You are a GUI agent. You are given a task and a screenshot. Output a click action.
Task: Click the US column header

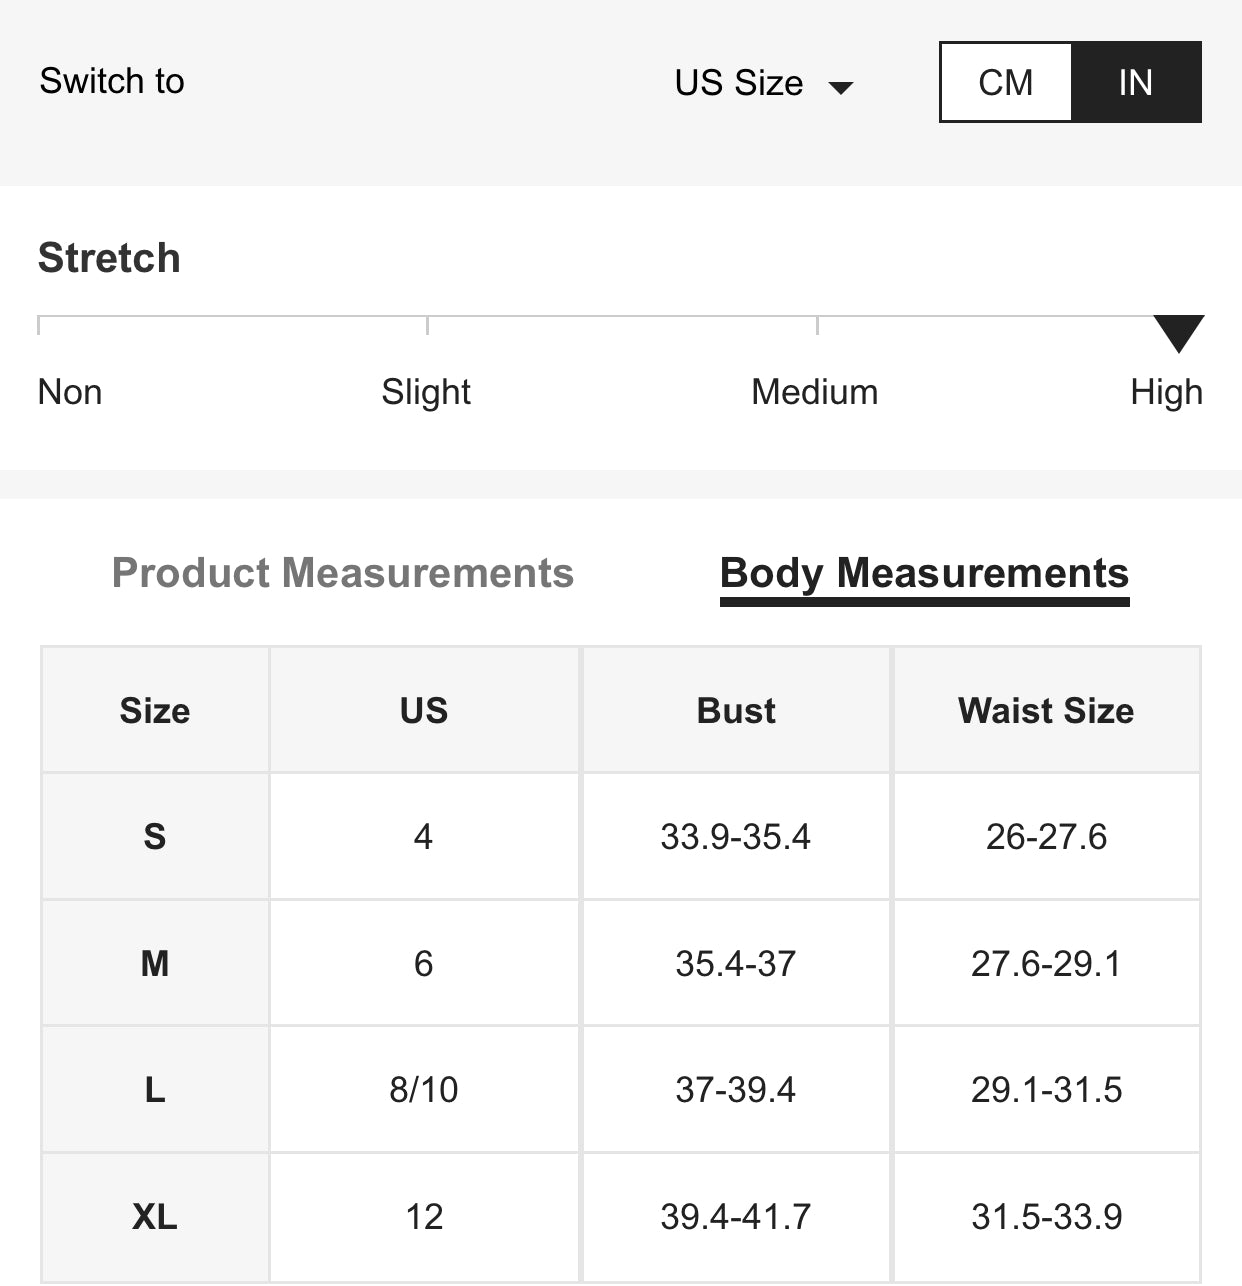click(x=424, y=711)
